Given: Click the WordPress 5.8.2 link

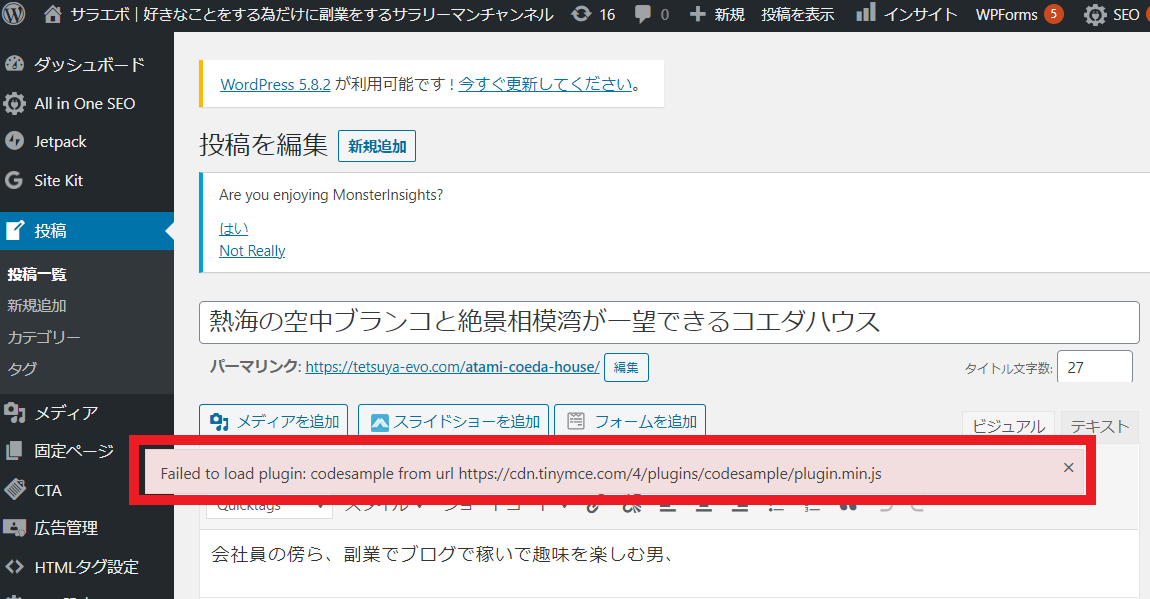Looking at the screenshot, I should [x=275, y=84].
